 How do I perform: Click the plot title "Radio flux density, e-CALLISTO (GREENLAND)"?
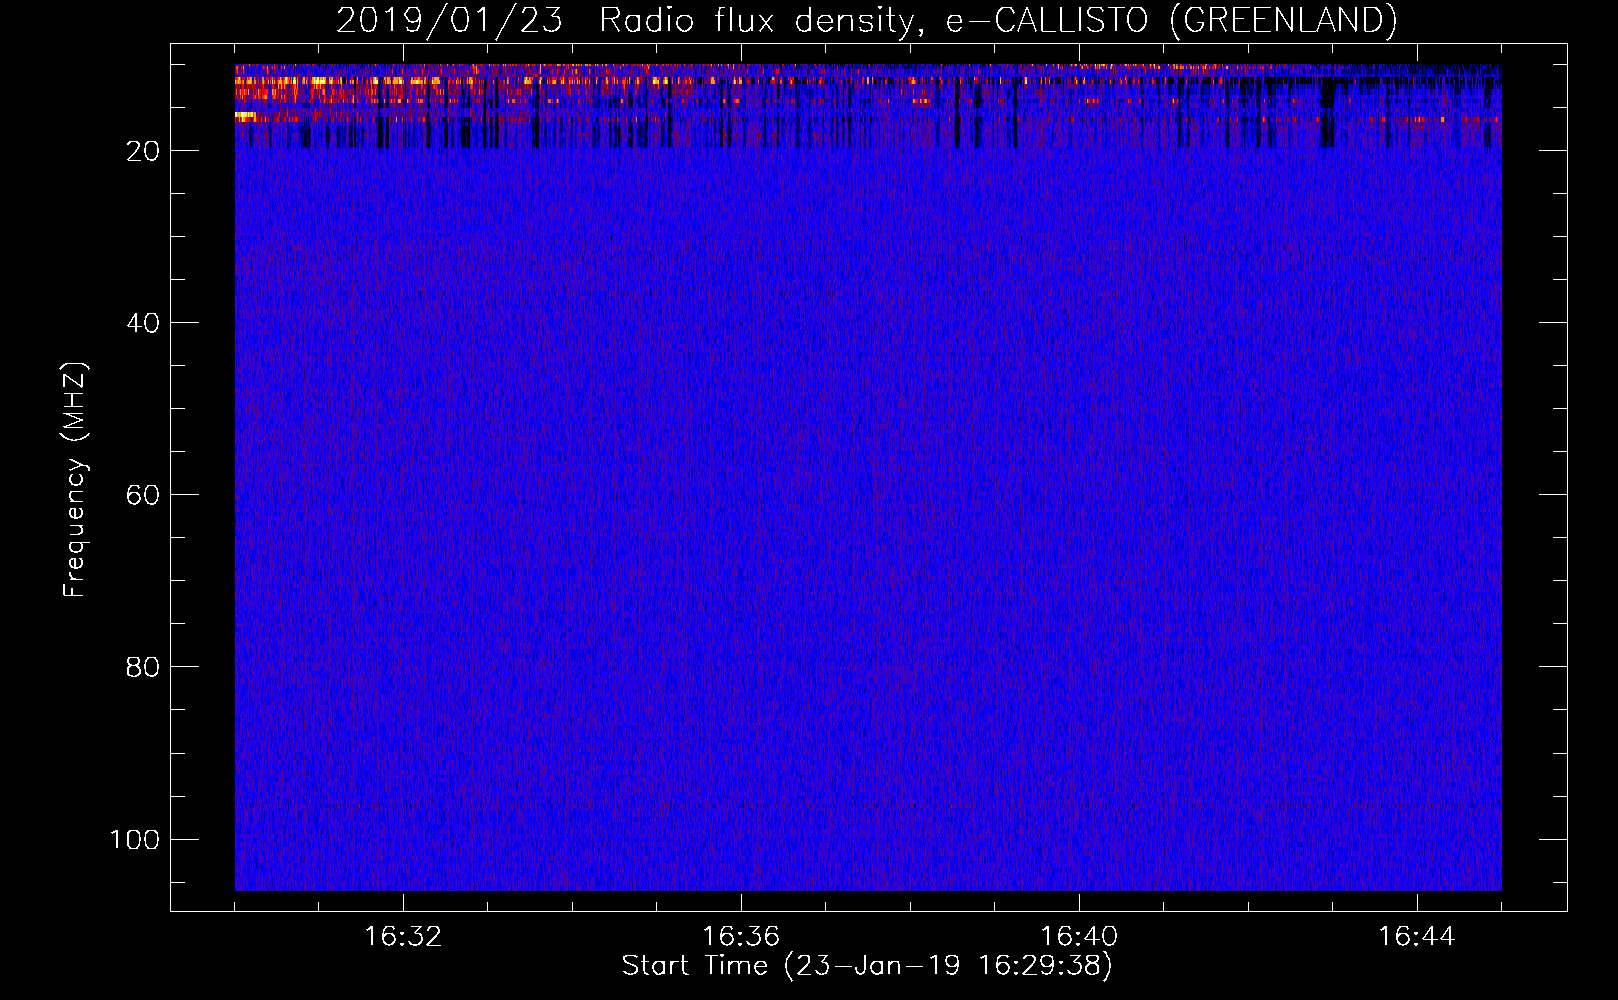pyautogui.click(x=998, y=21)
